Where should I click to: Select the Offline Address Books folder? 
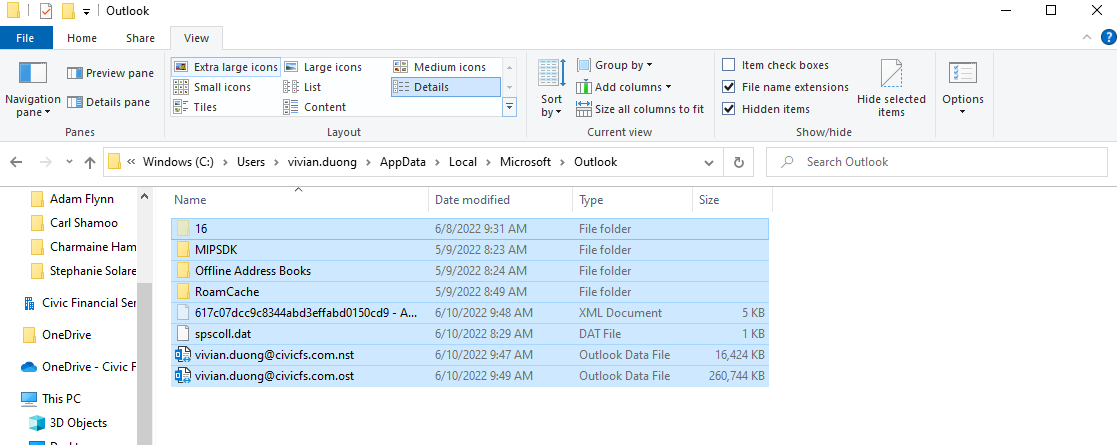coord(470,271)
